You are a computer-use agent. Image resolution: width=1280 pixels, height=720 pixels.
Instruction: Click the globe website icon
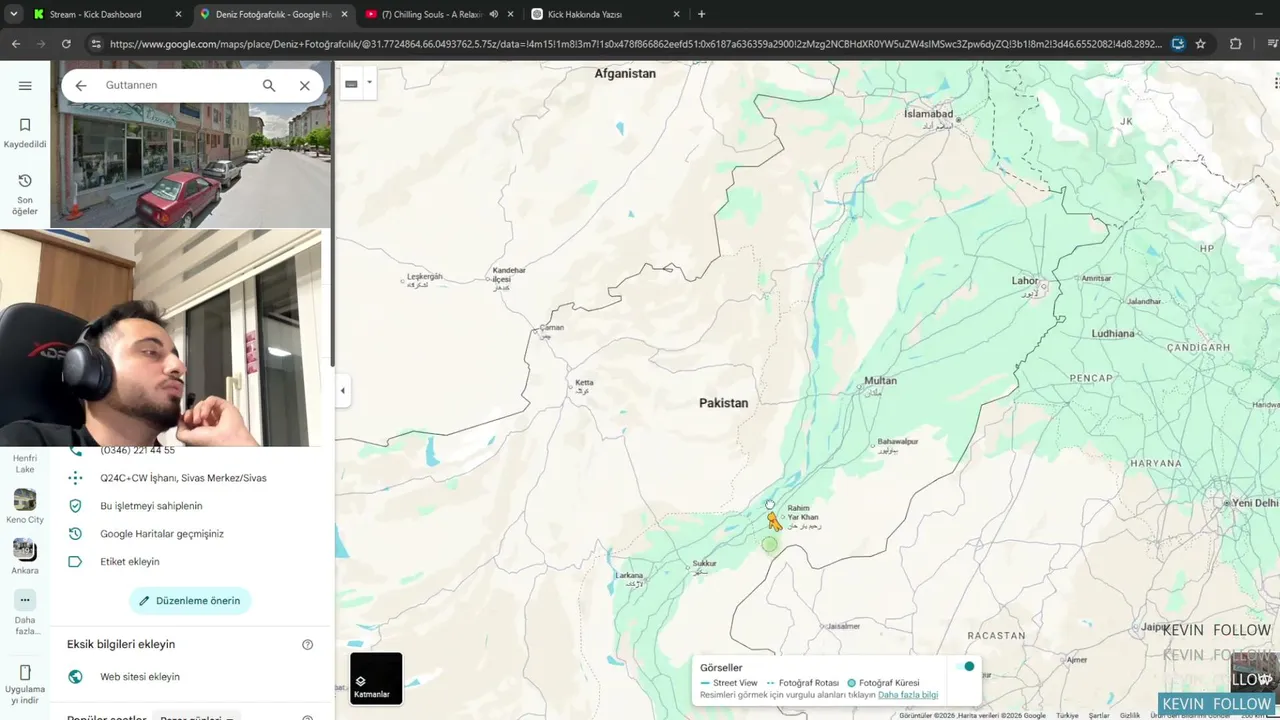(x=75, y=677)
